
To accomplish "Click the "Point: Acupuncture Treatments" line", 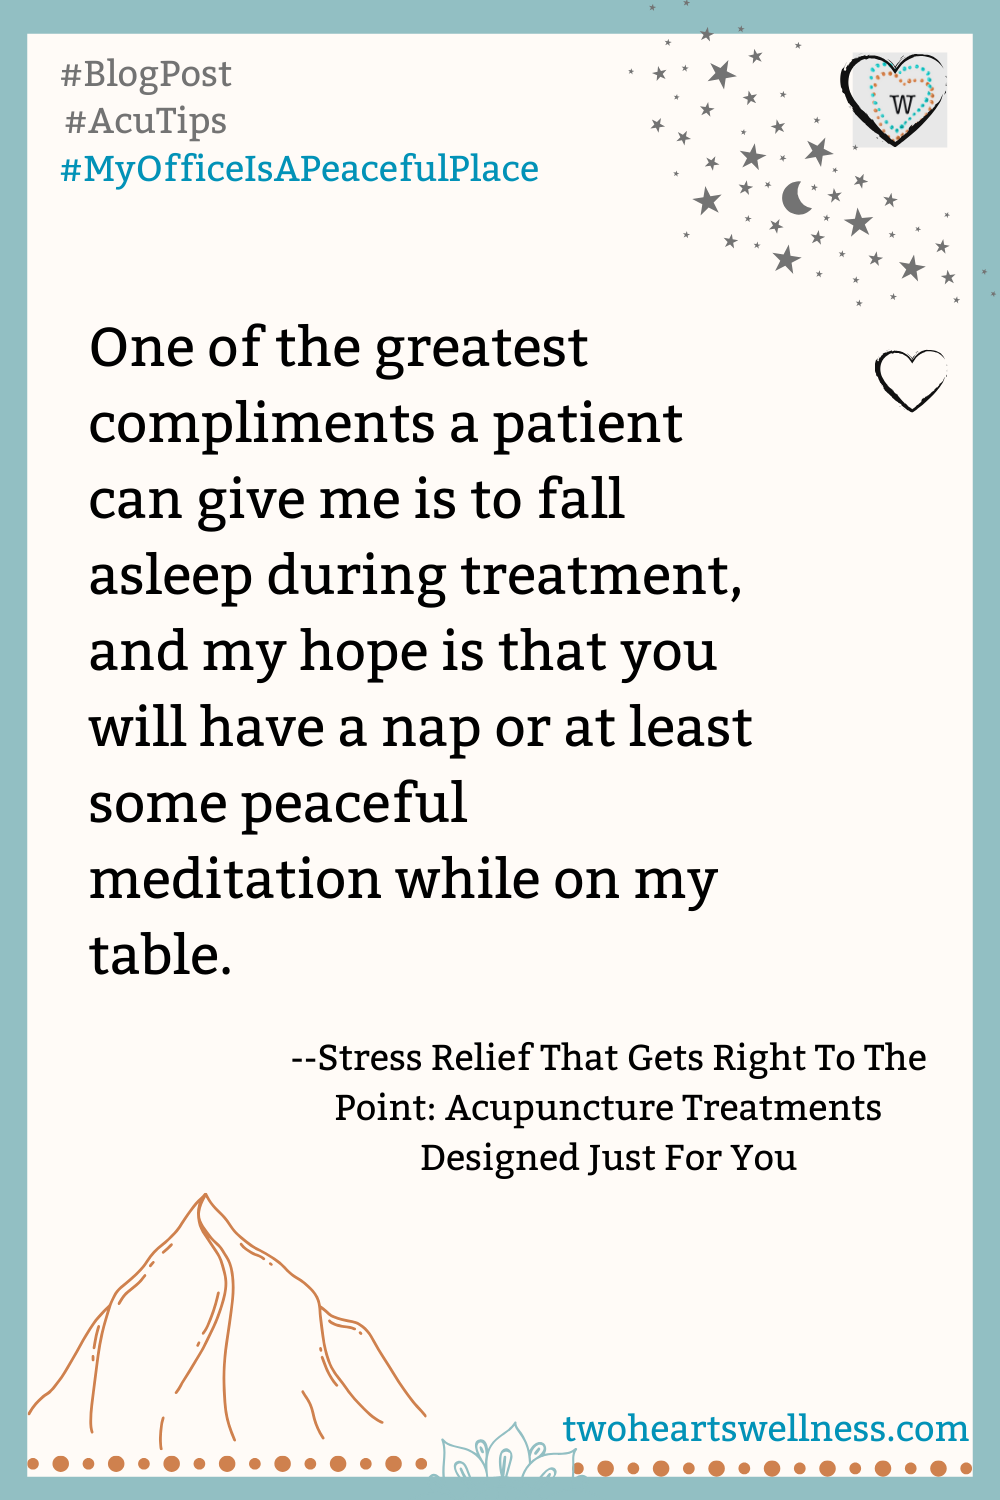I will point(608,1108).
